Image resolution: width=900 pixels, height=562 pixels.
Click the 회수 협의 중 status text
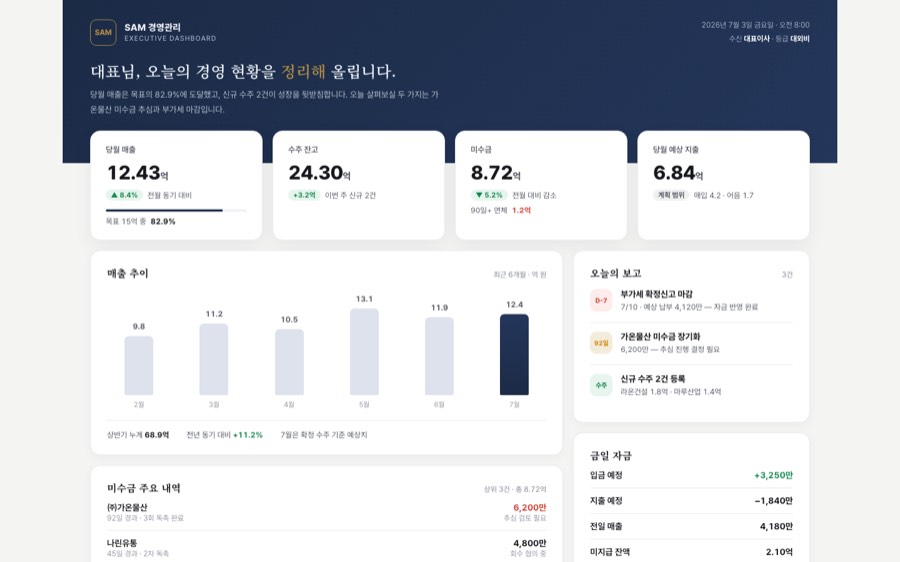click(x=528, y=553)
